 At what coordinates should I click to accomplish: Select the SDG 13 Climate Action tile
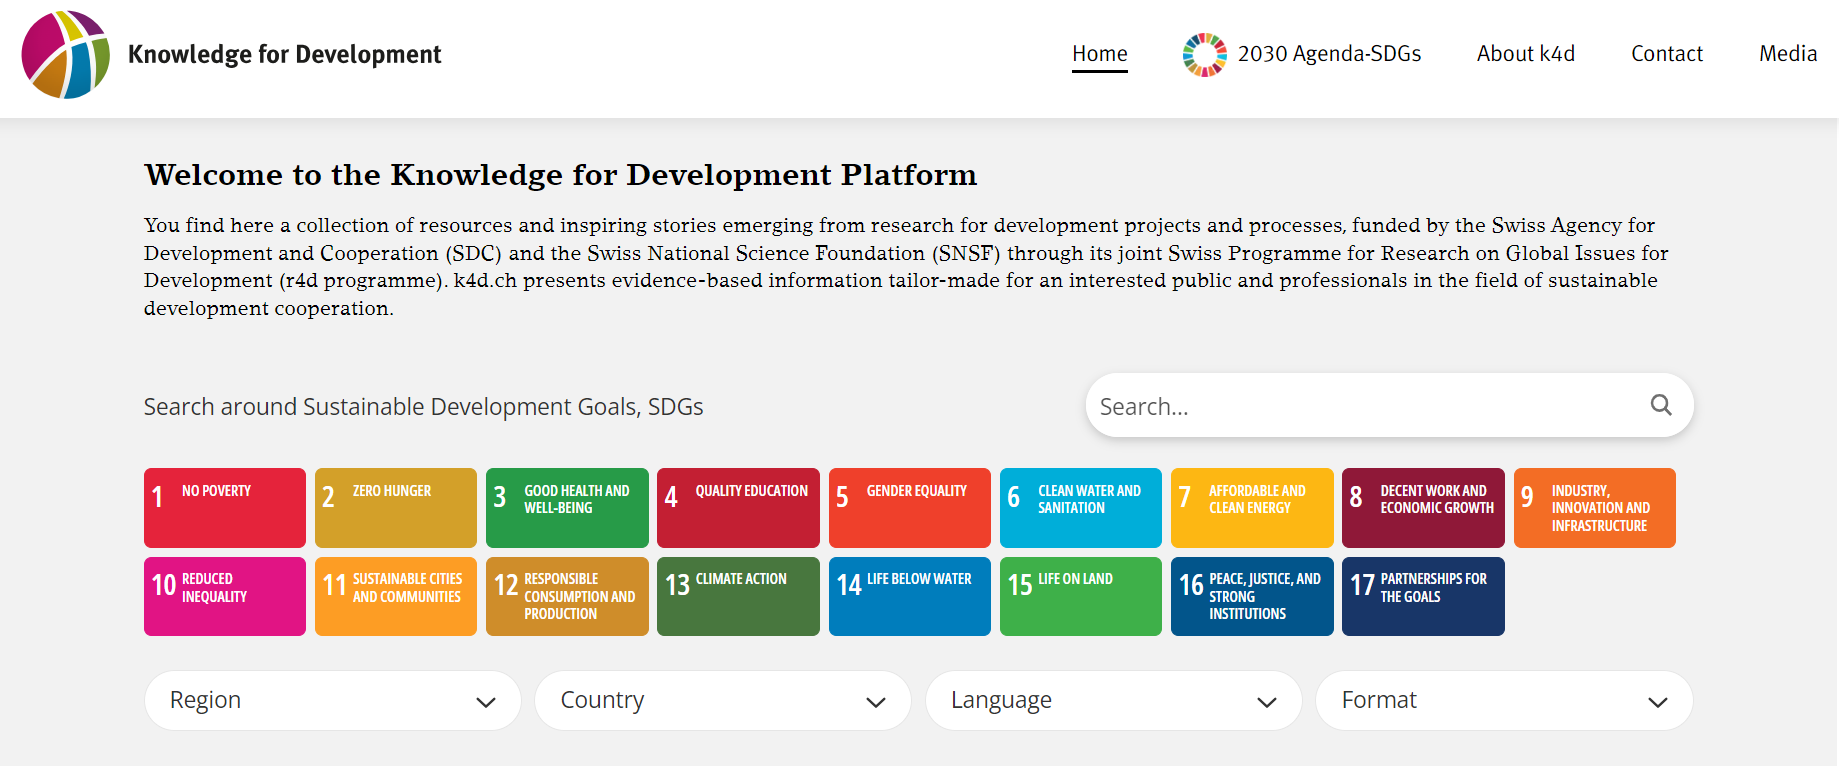point(738,596)
